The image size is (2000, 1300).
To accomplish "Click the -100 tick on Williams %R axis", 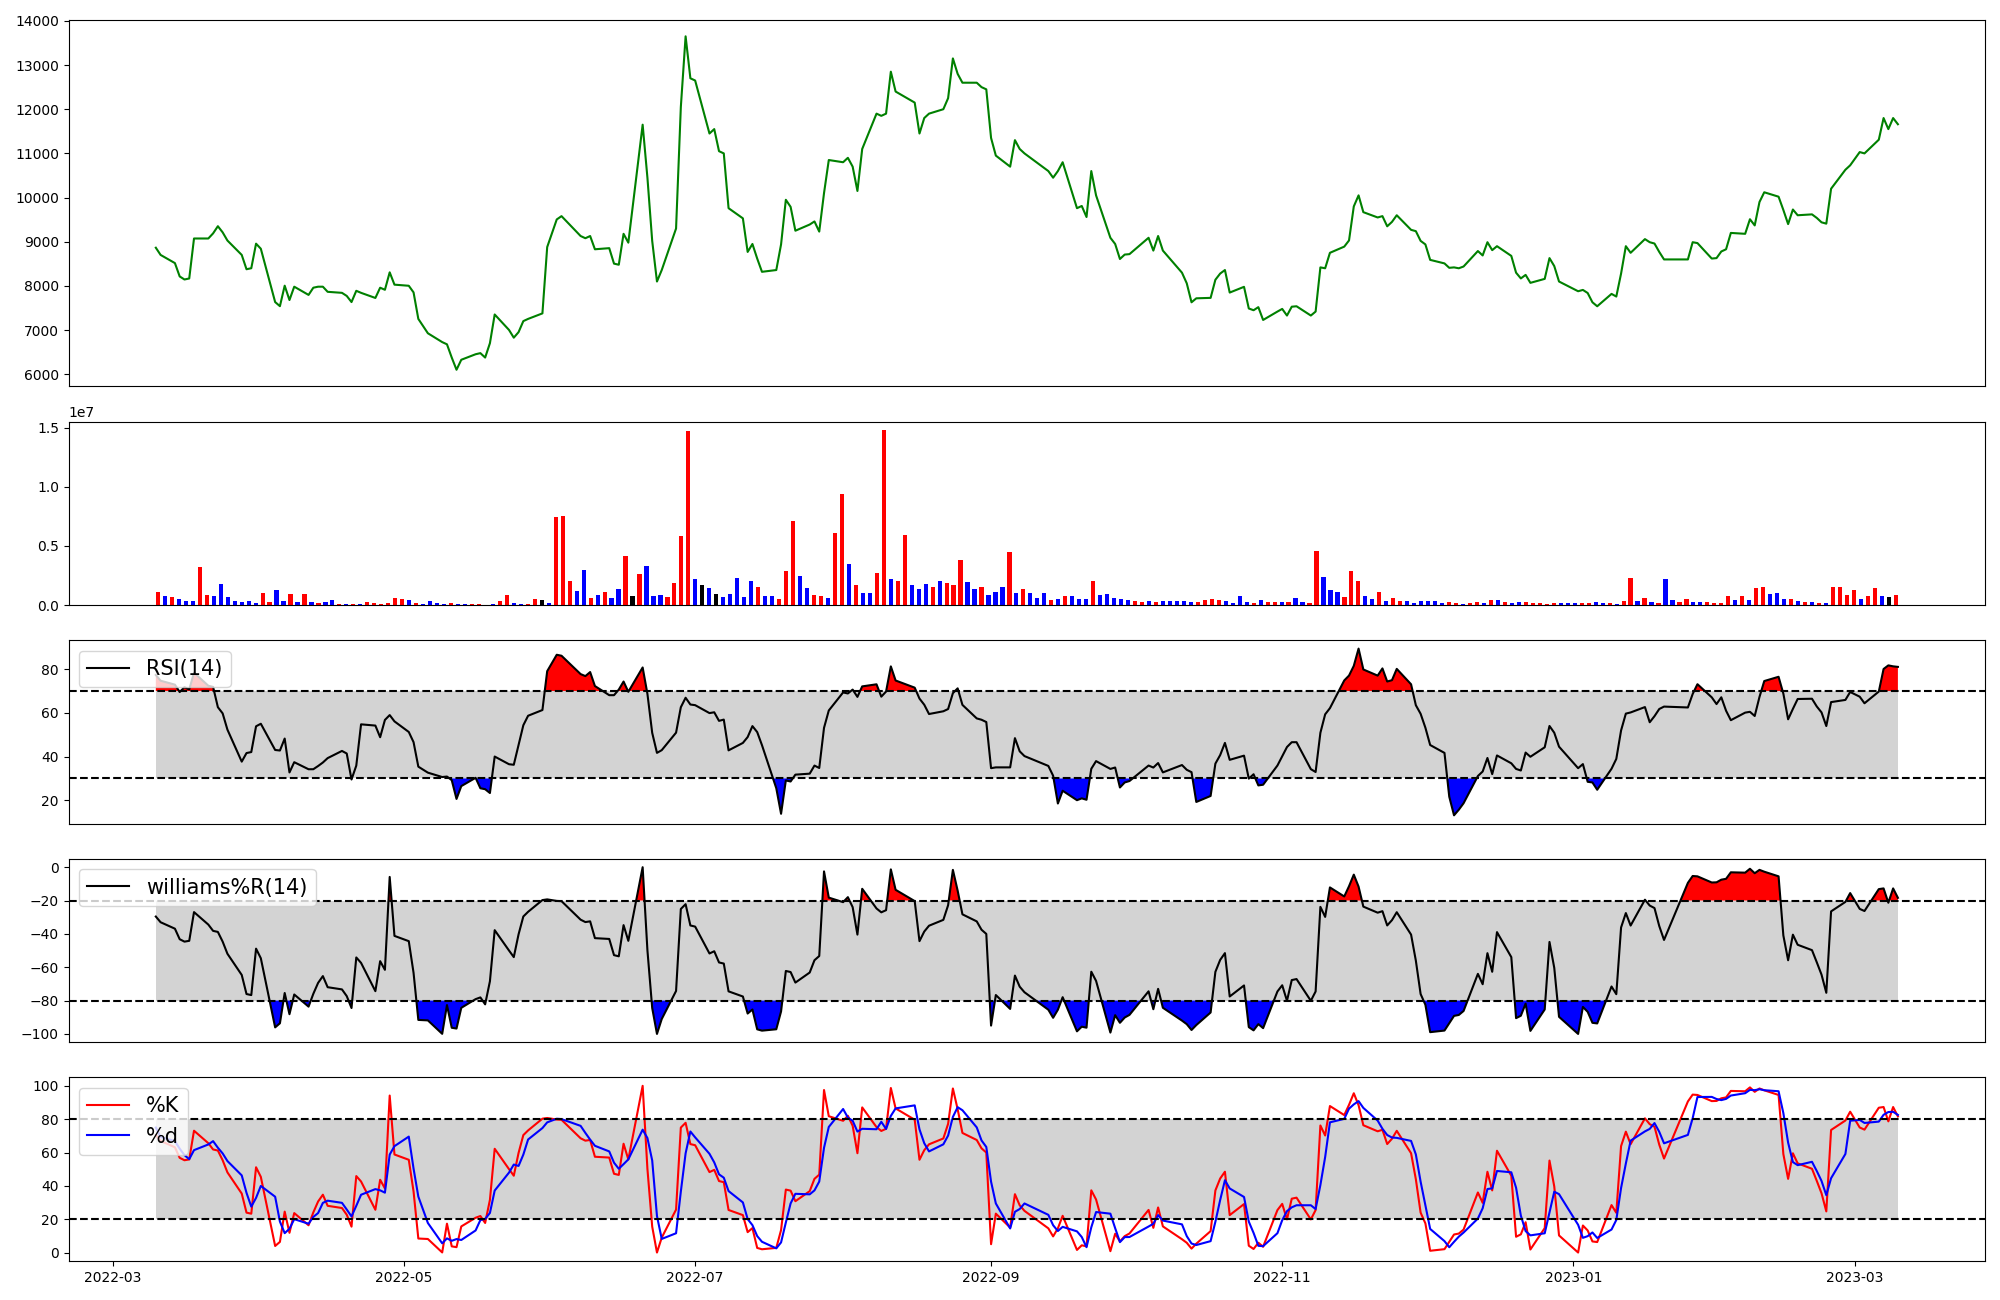I will pyautogui.click(x=41, y=1034).
